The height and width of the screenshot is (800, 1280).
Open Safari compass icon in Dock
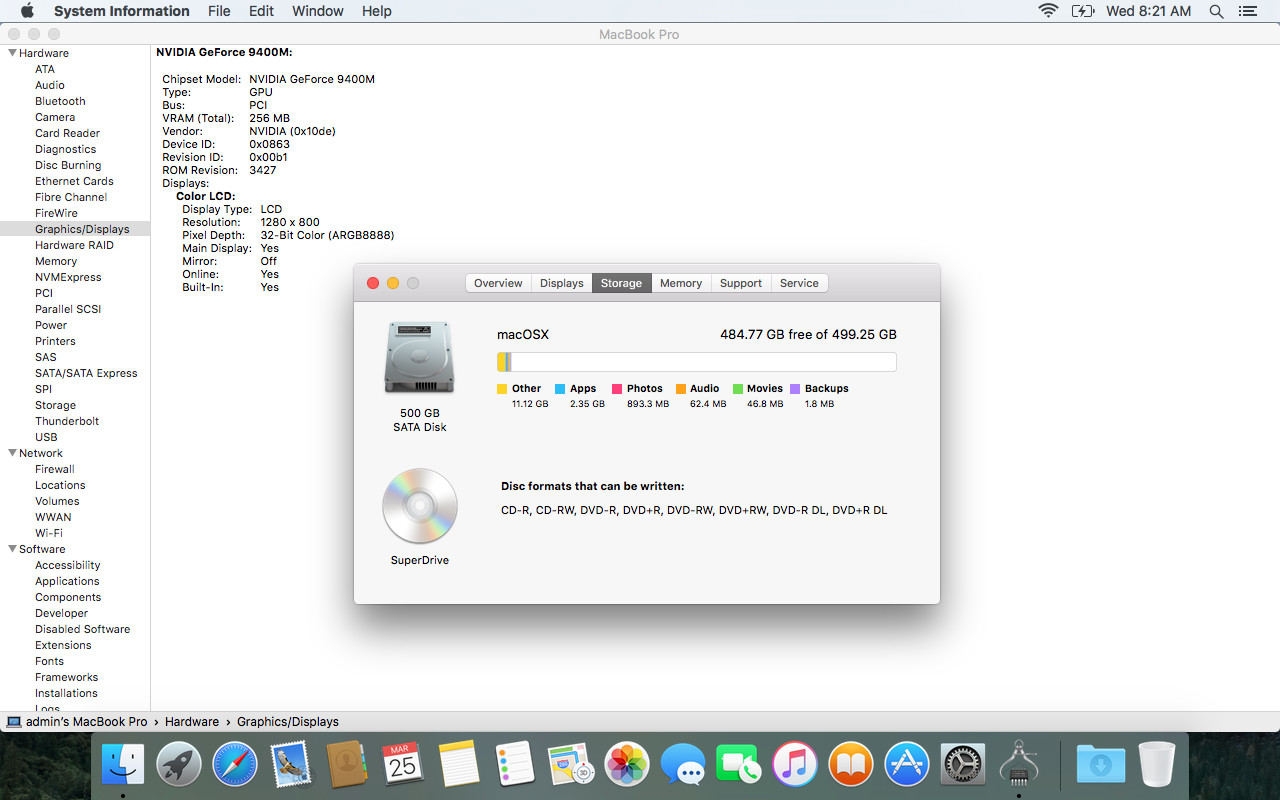(x=235, y=765)
